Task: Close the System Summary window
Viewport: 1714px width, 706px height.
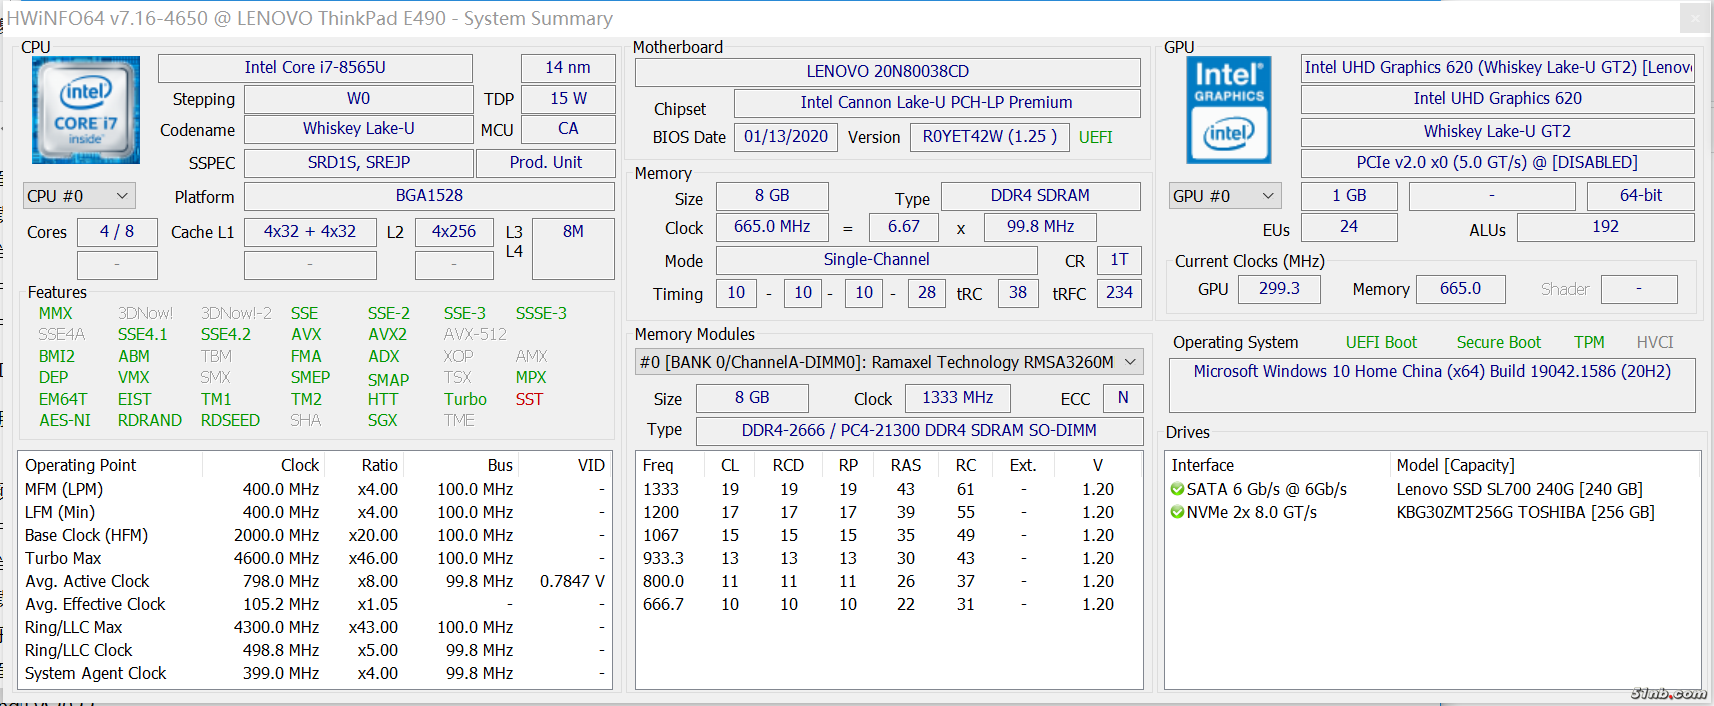Action: pos(1694,18)
